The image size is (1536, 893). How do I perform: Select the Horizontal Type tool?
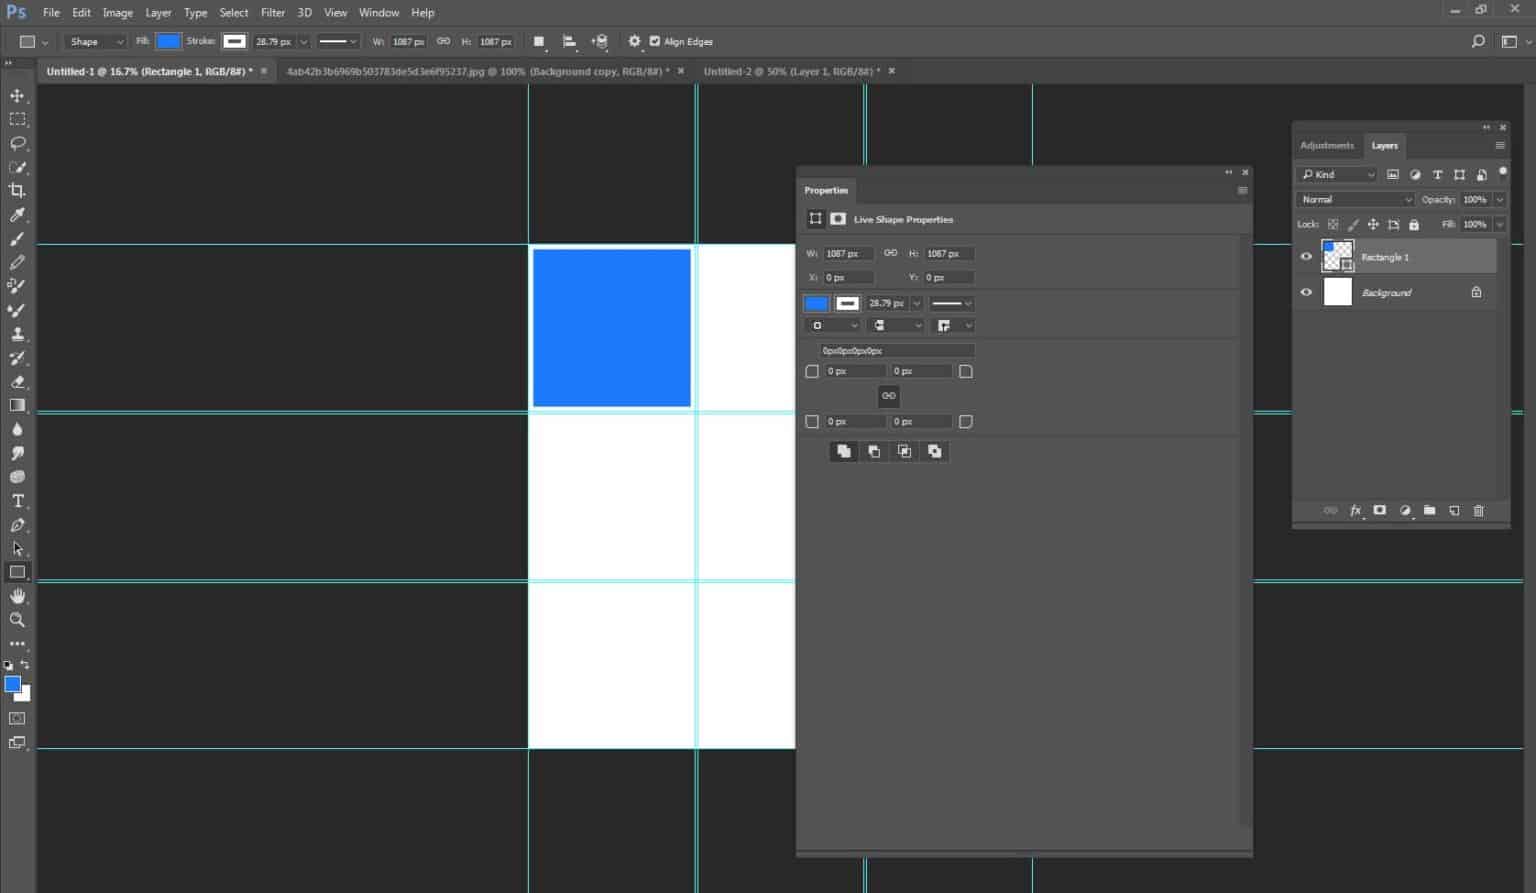click(x=17, y=501)
